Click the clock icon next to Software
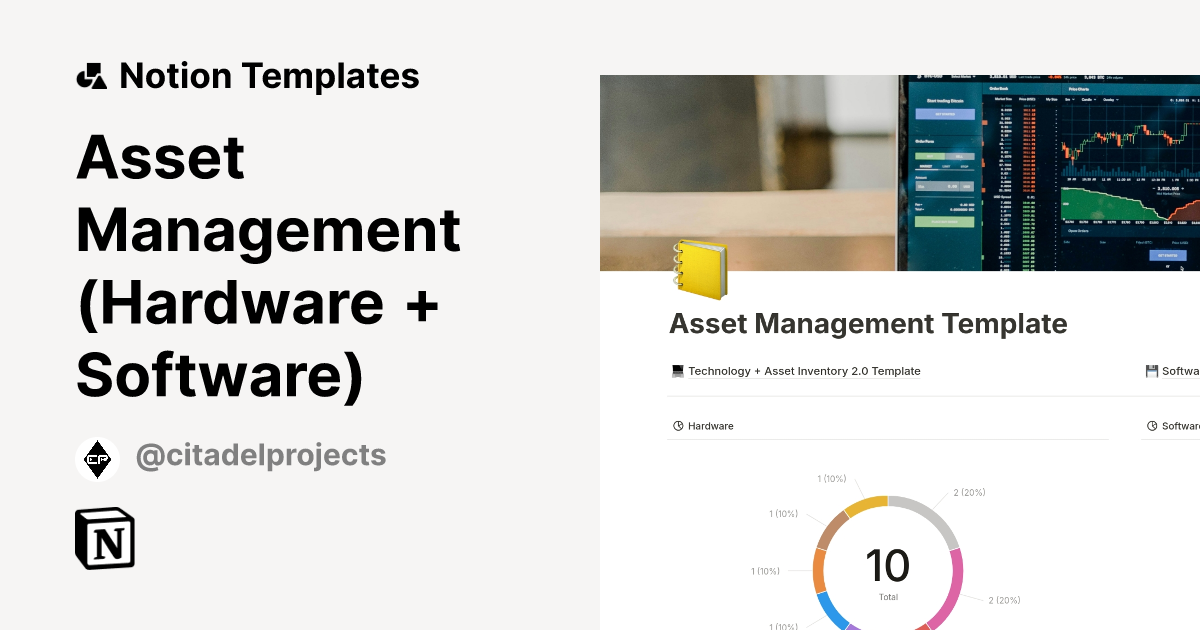The width and height of the screenshot is (1200, 630). [x=1150, y=425]
